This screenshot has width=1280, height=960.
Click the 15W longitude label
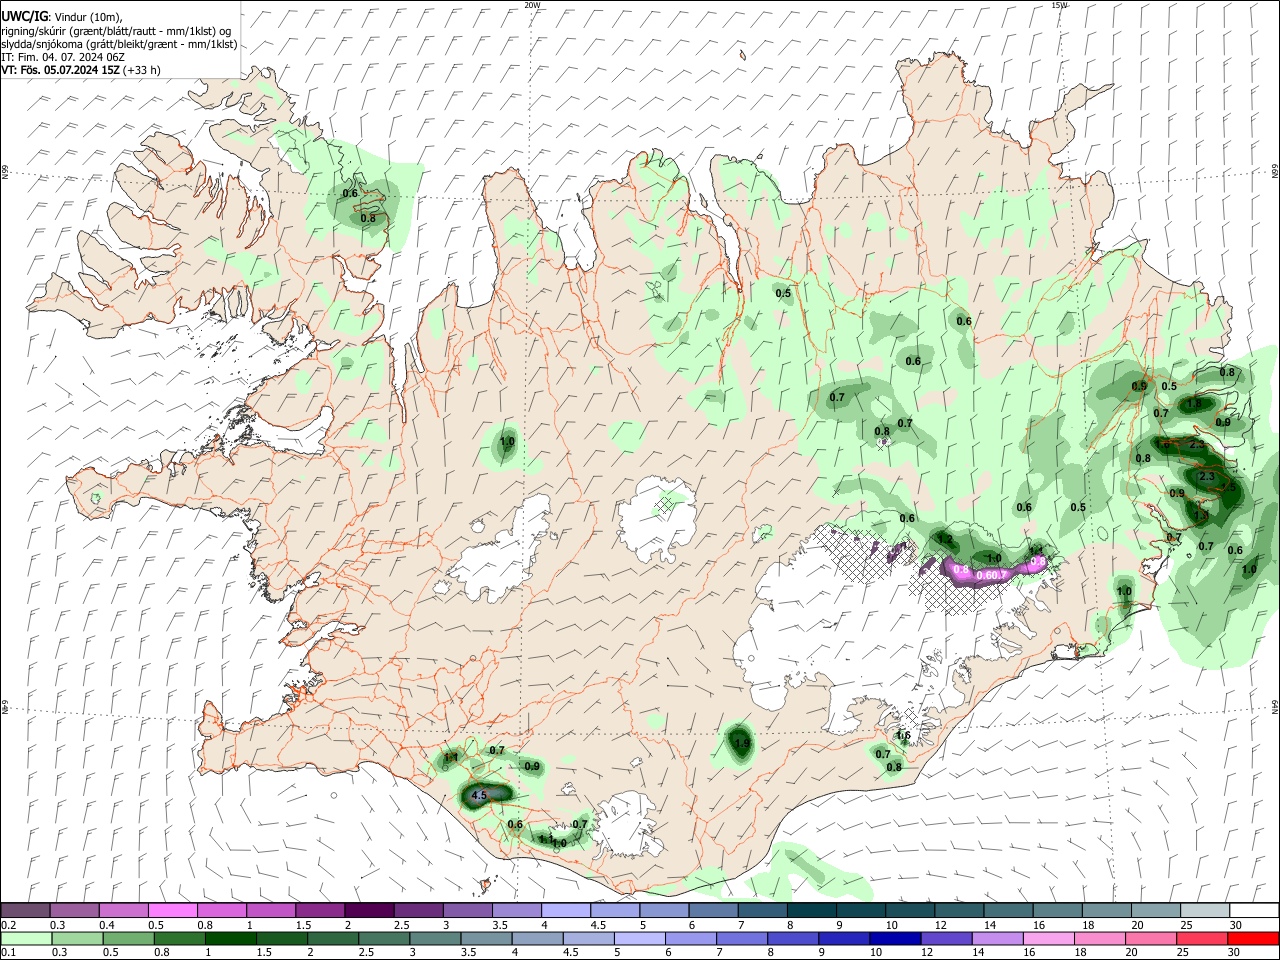[x=1059, y=5]
